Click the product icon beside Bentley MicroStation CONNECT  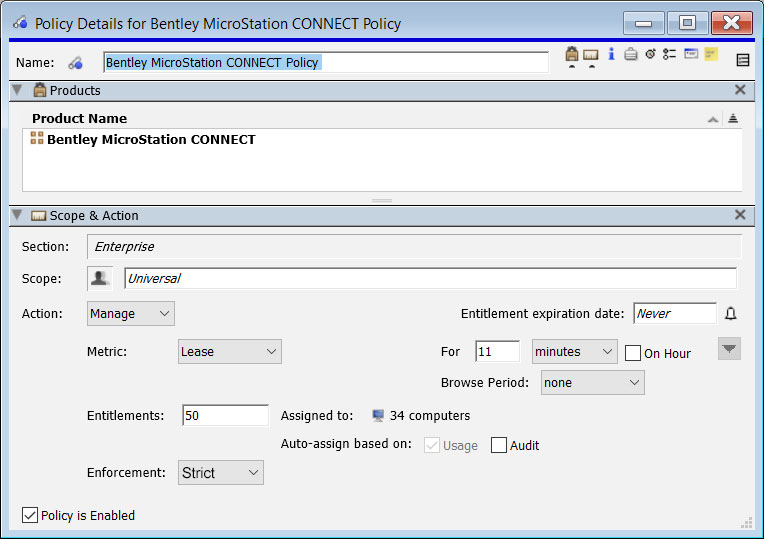click(37, 138)
